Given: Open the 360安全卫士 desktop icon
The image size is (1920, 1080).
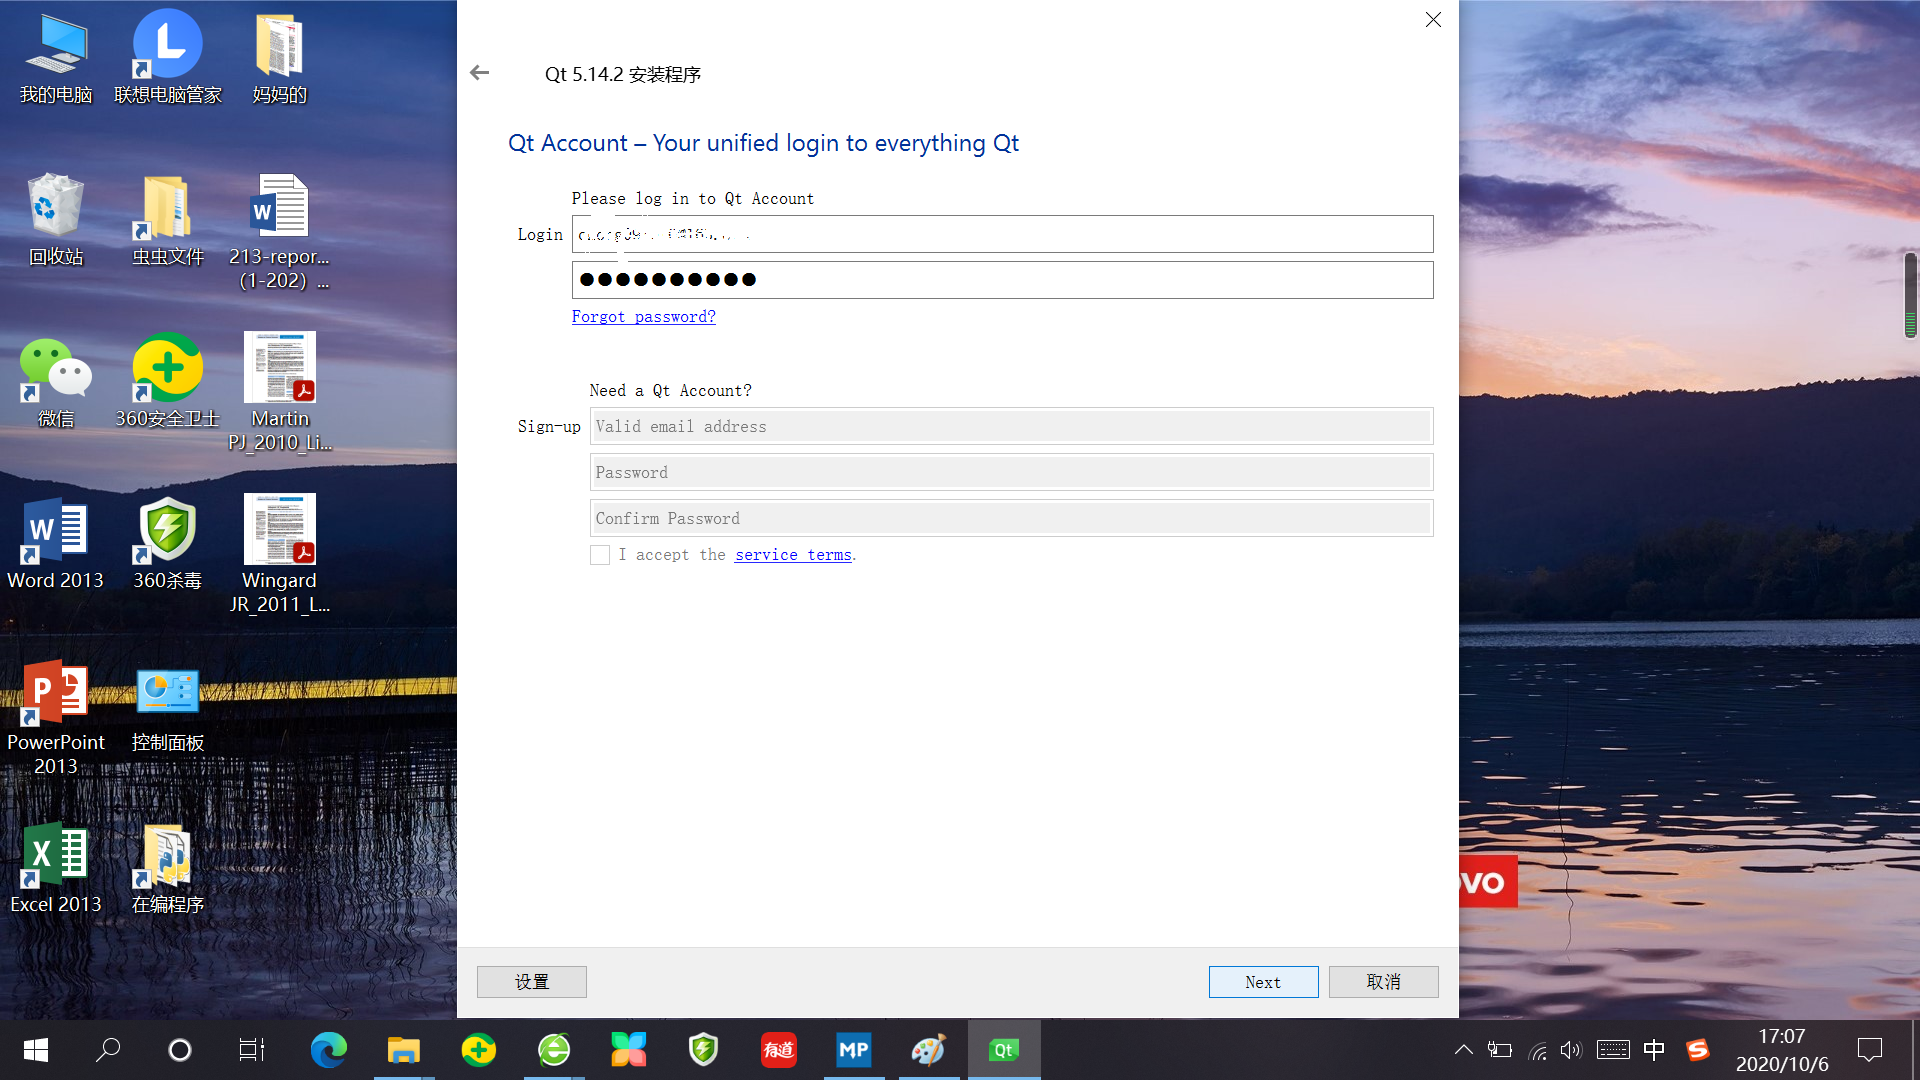Looking at the screenshot, I should 168,370.
